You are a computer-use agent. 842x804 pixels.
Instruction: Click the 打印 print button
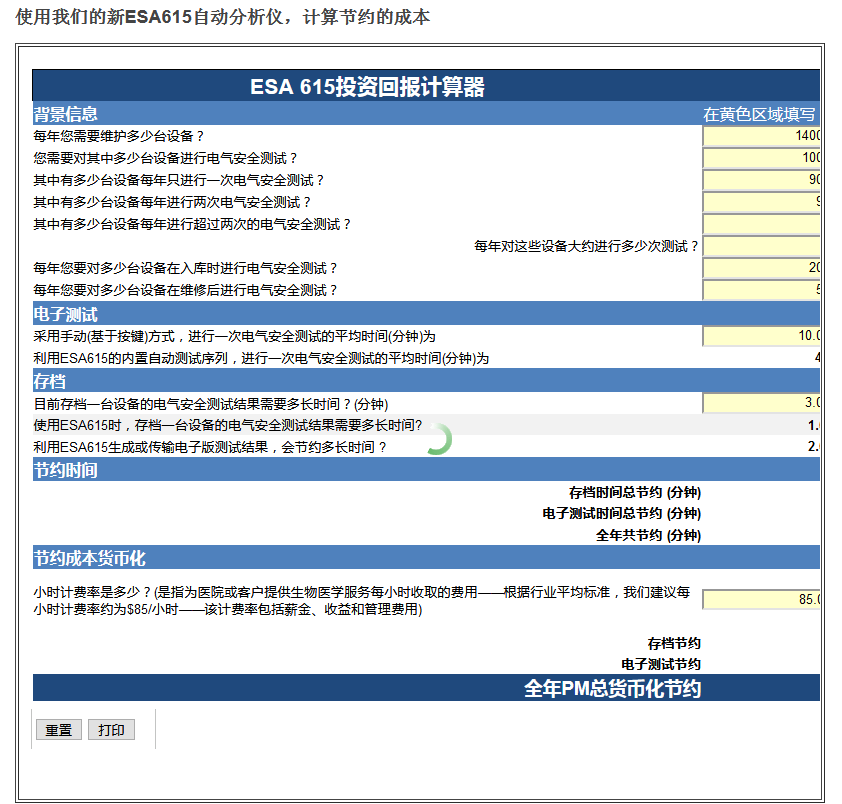pyautogui.click(x=111, y=729)
